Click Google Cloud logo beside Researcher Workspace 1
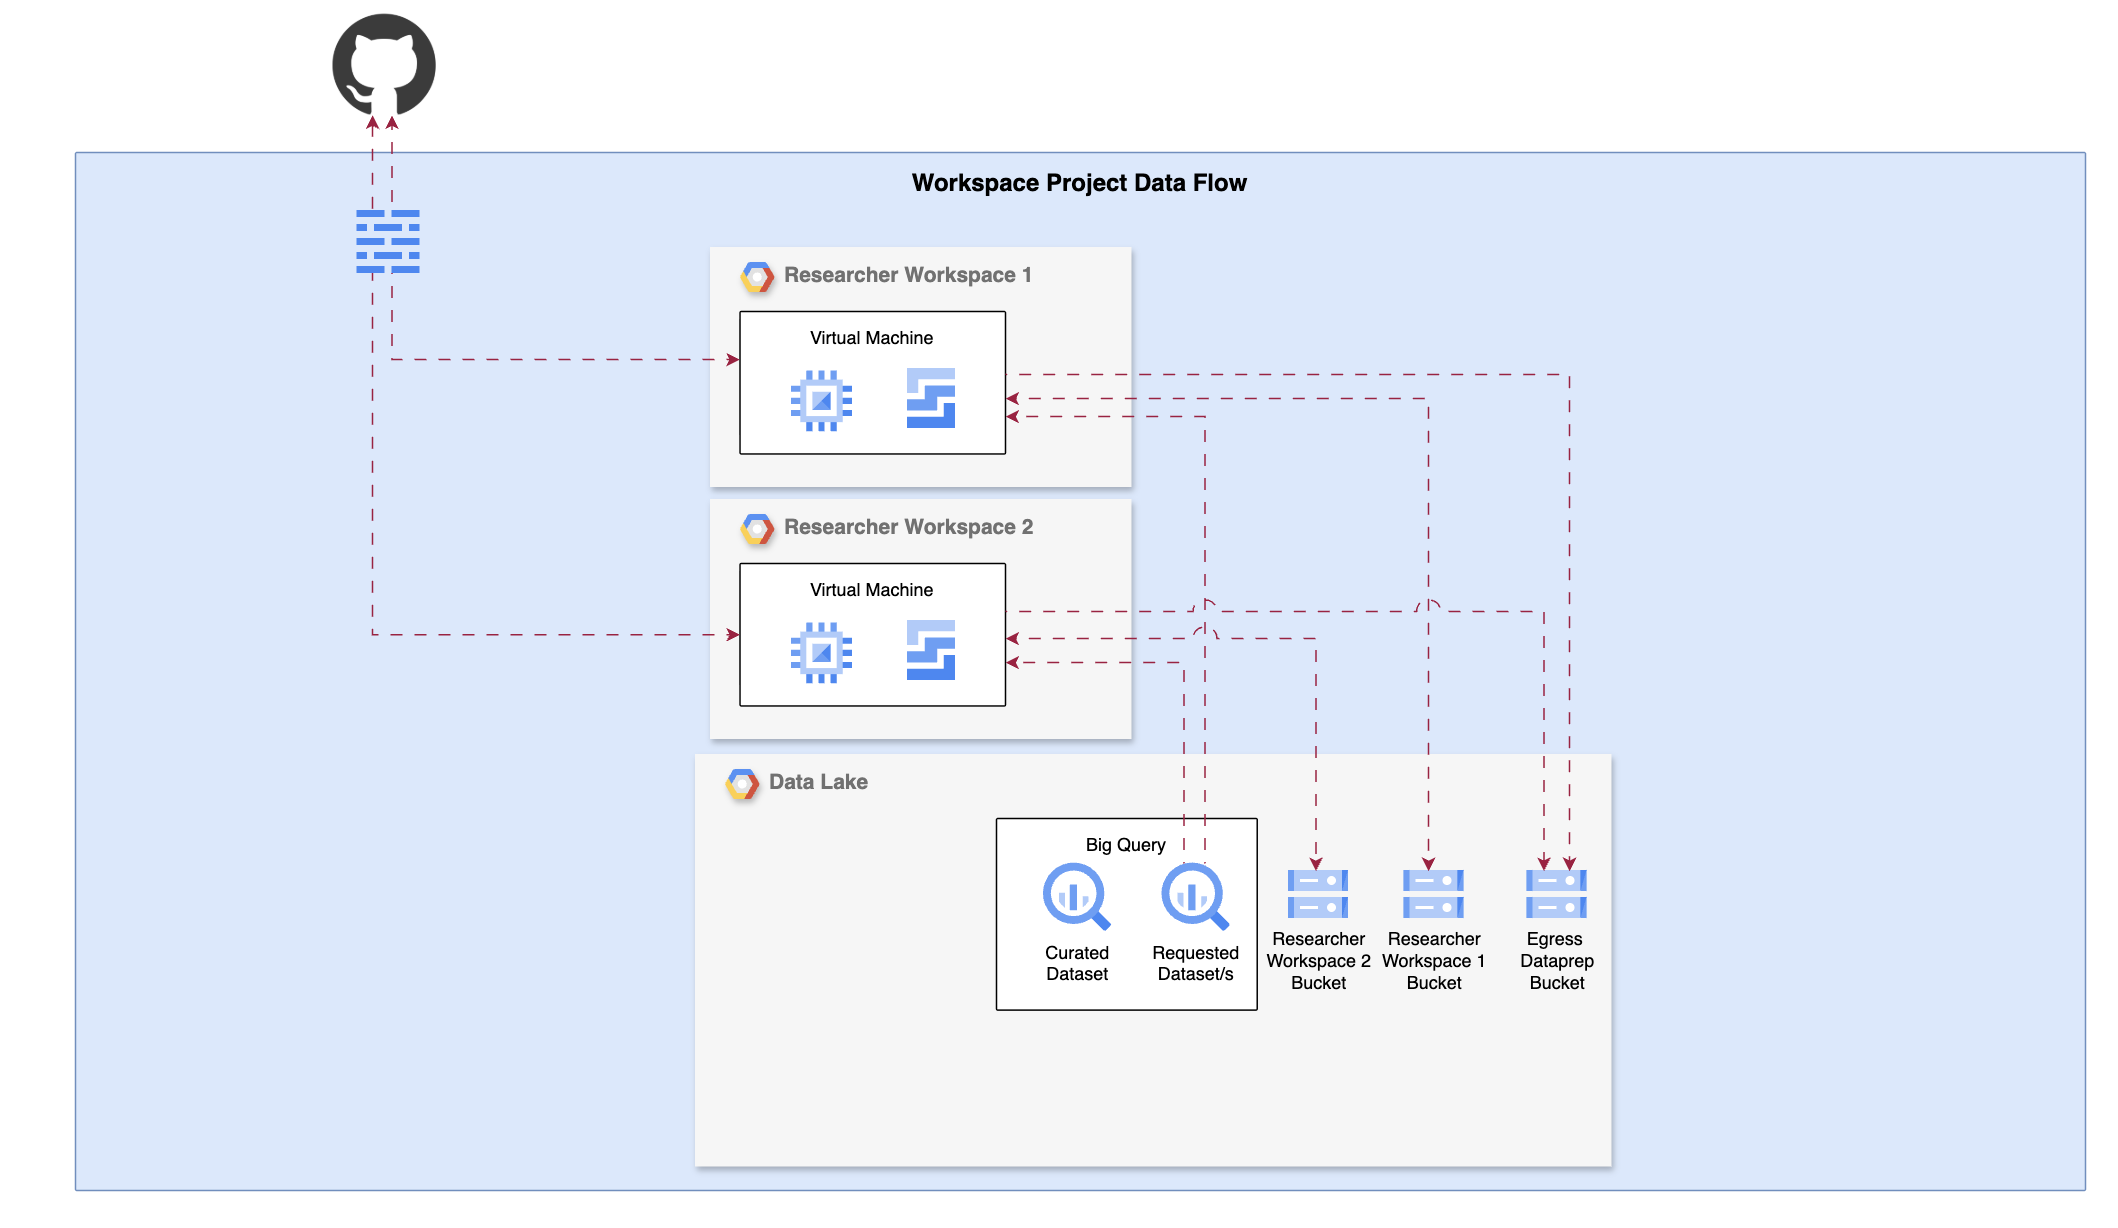 pos(757,276)
